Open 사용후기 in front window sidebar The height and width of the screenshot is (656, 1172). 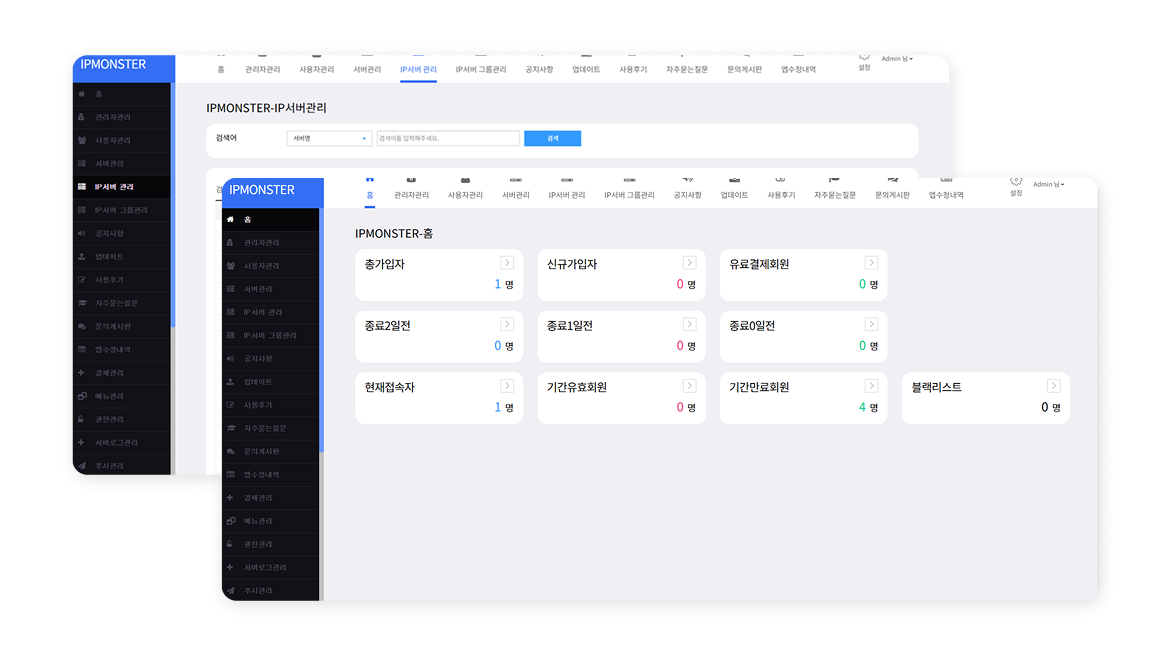point(271,405)
